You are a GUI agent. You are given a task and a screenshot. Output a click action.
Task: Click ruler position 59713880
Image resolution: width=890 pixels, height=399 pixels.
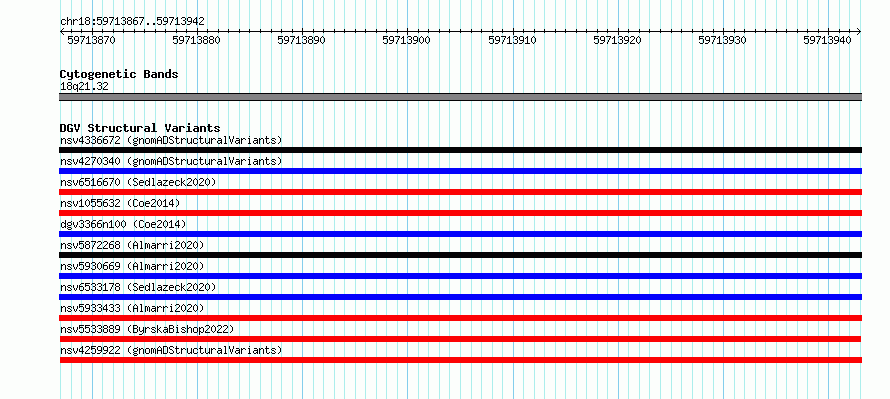click(196, 40)
